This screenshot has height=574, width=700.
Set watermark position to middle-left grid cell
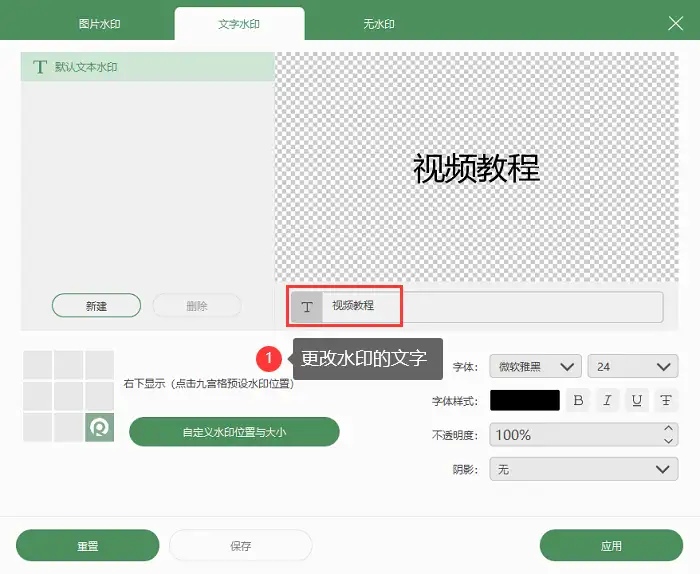point(38,396)
